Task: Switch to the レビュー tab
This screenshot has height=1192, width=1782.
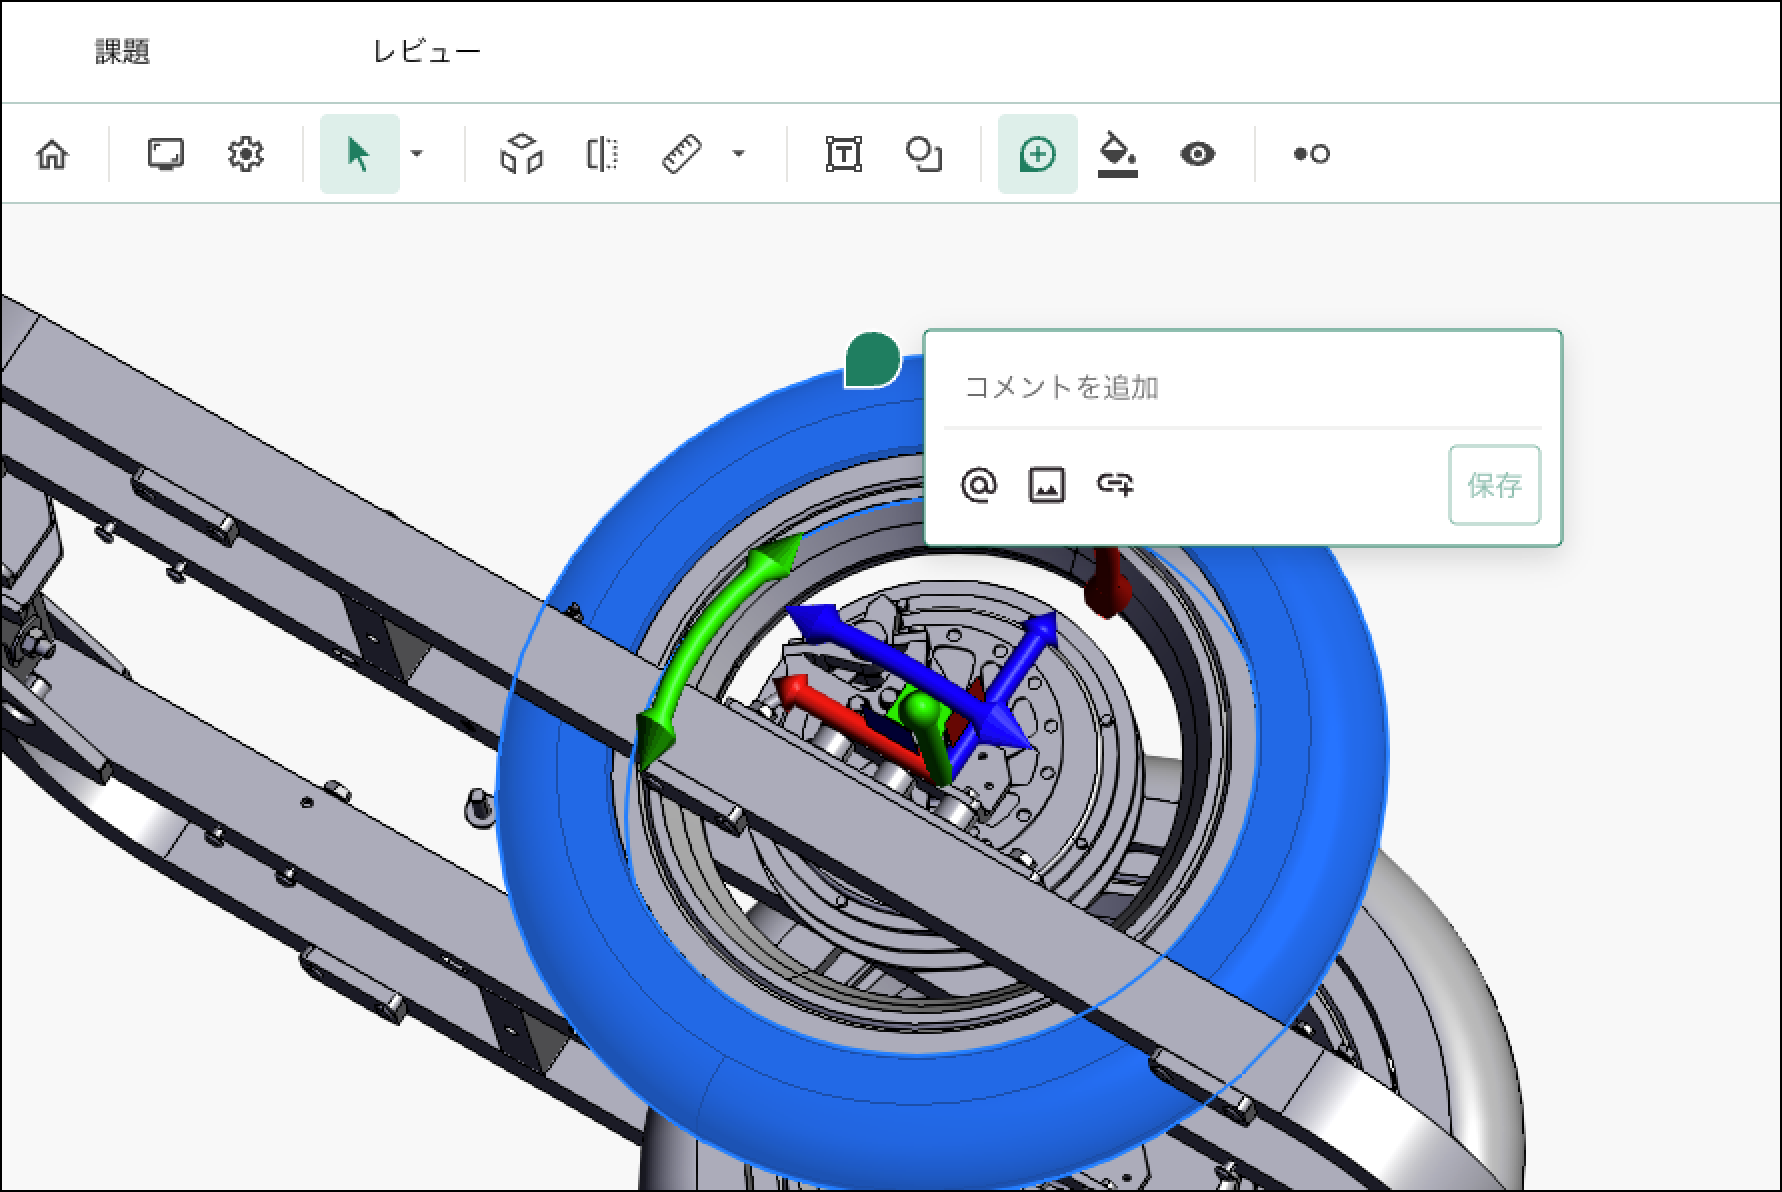Action: 427,52
